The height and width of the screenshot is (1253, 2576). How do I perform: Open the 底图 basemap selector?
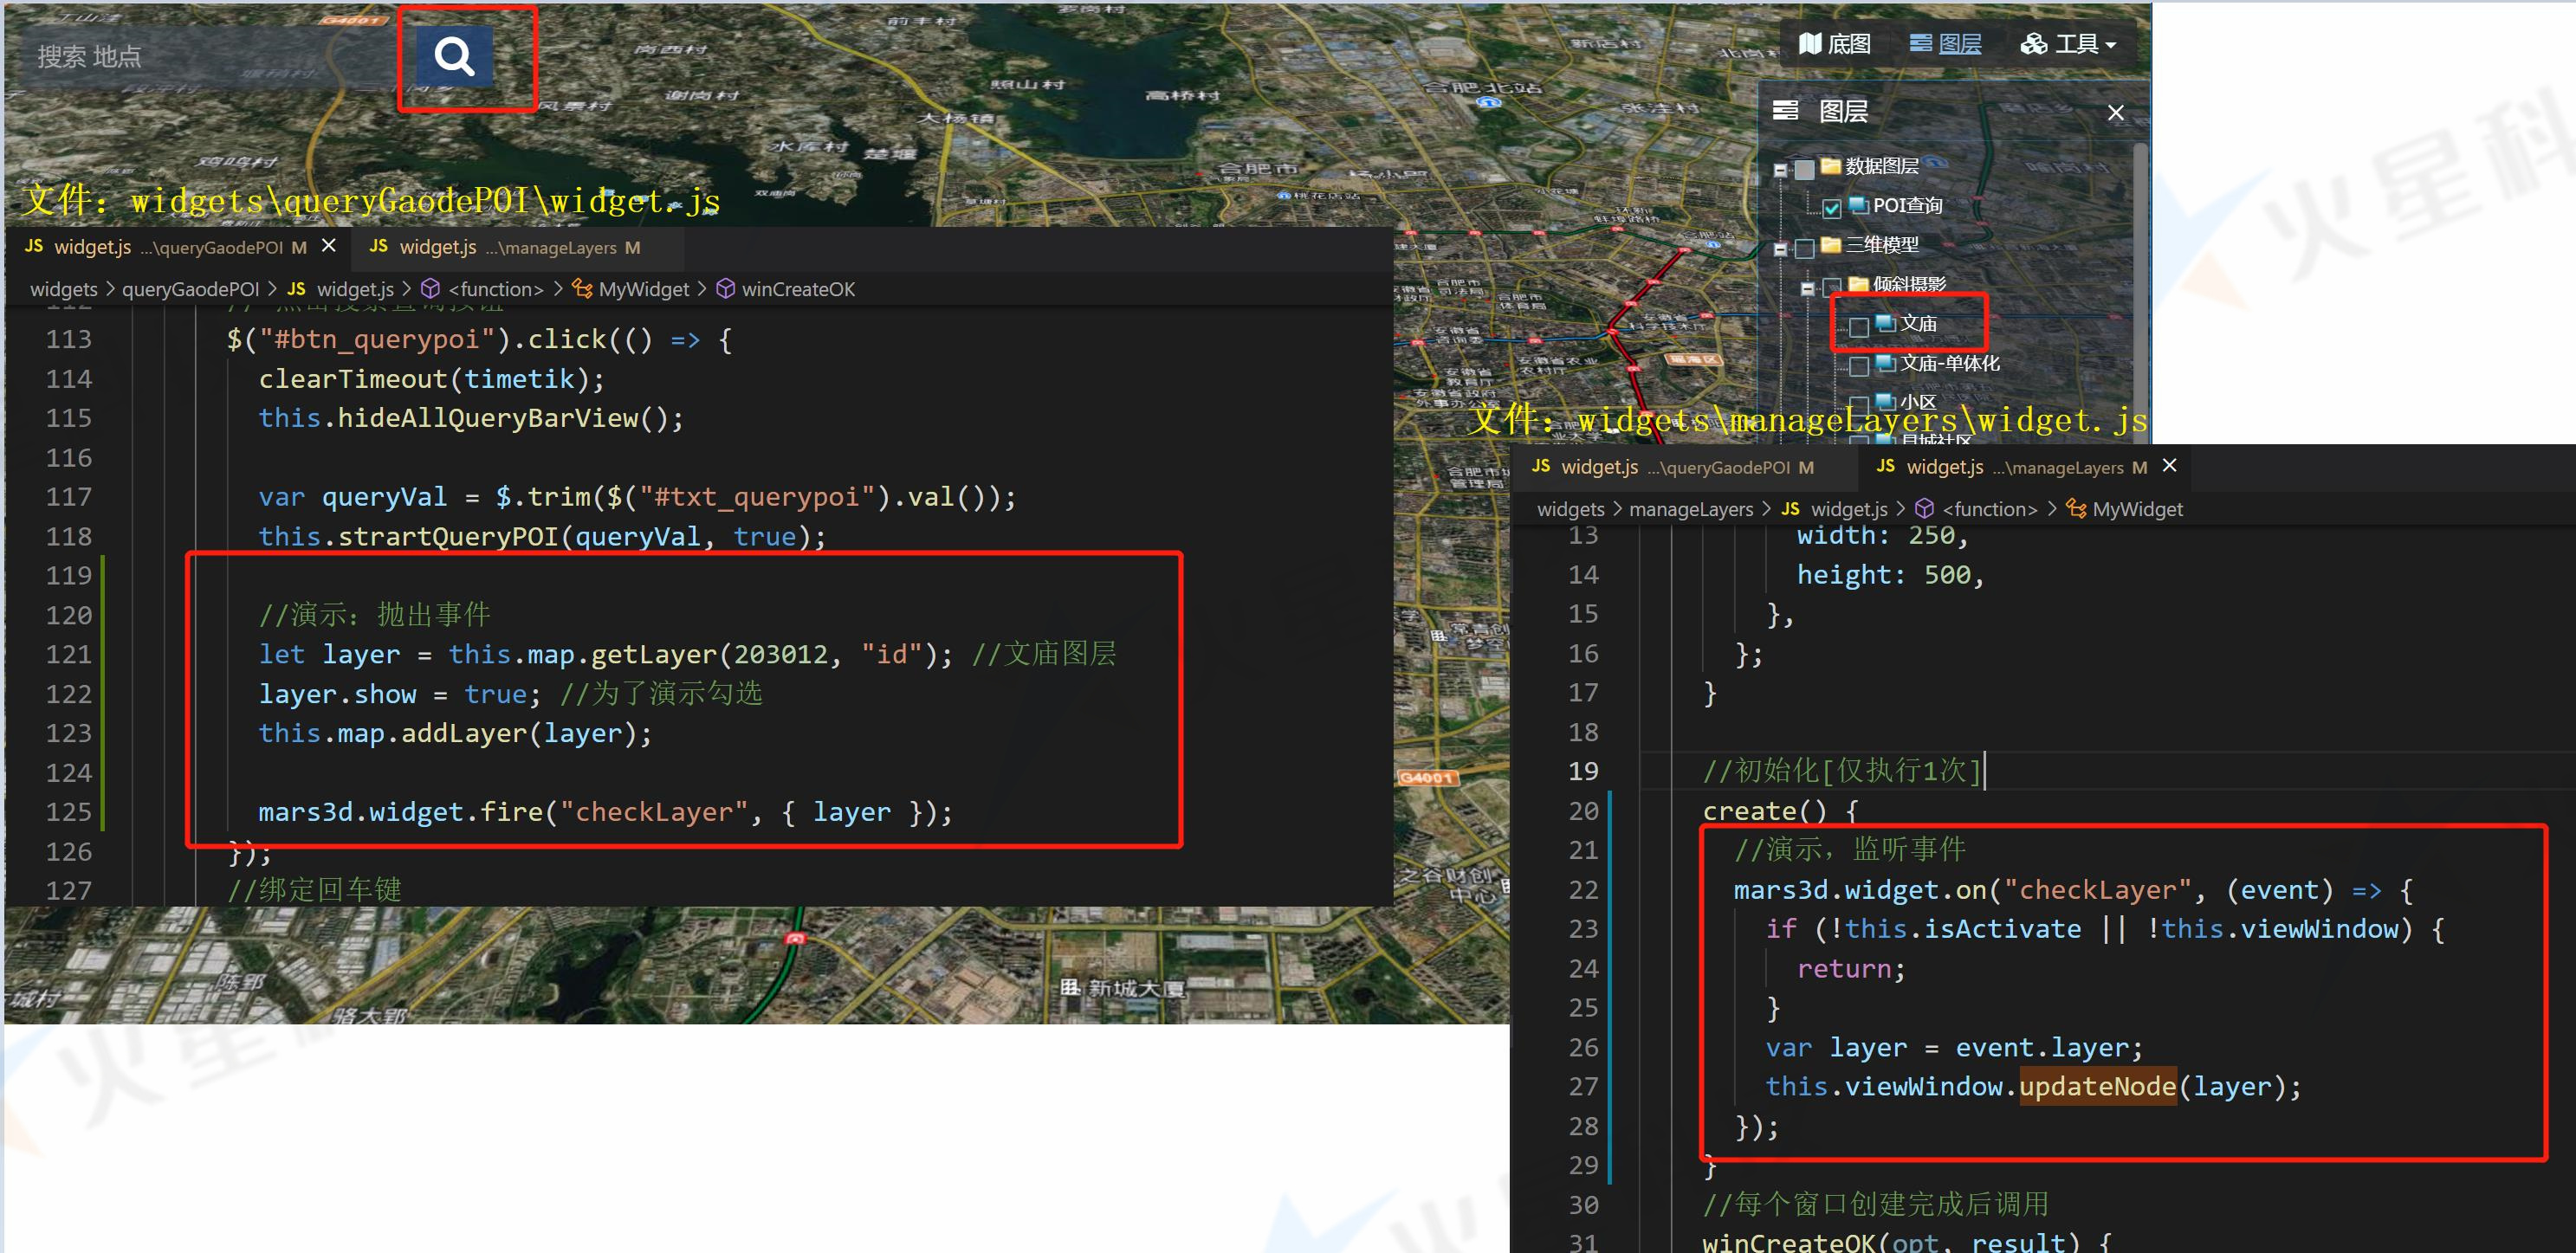coord(1834,44)
